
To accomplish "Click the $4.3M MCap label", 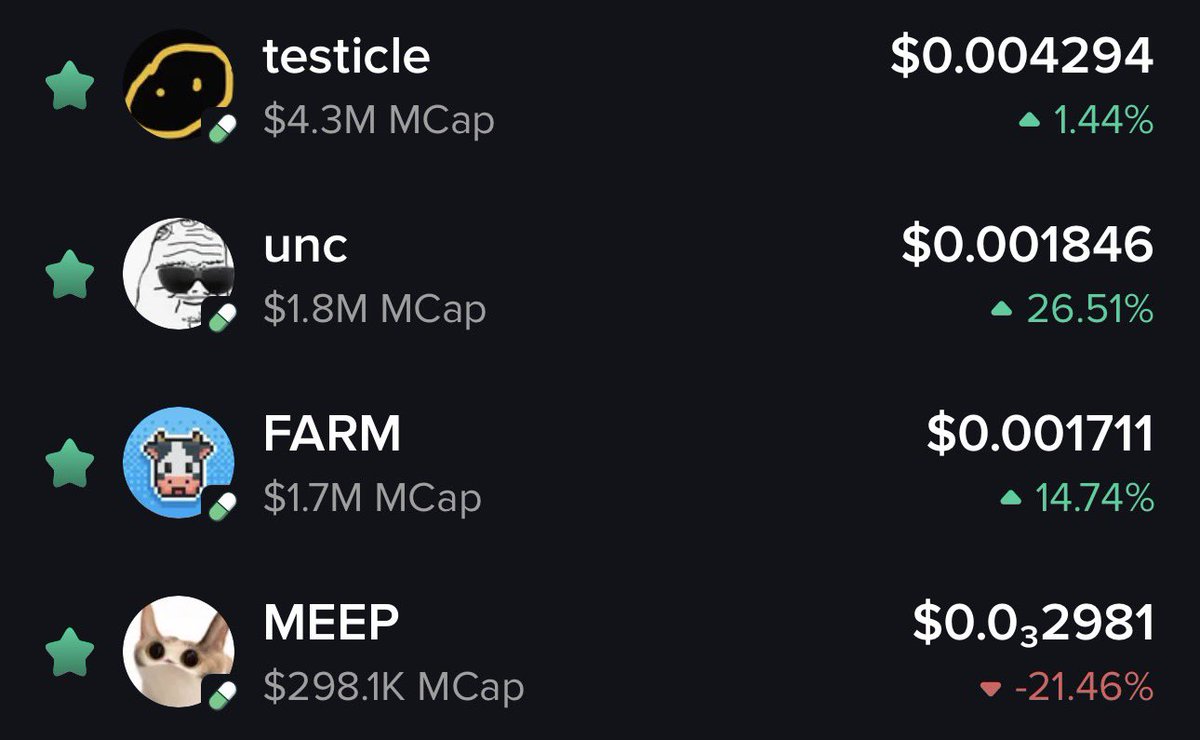I will pos(379,121).
